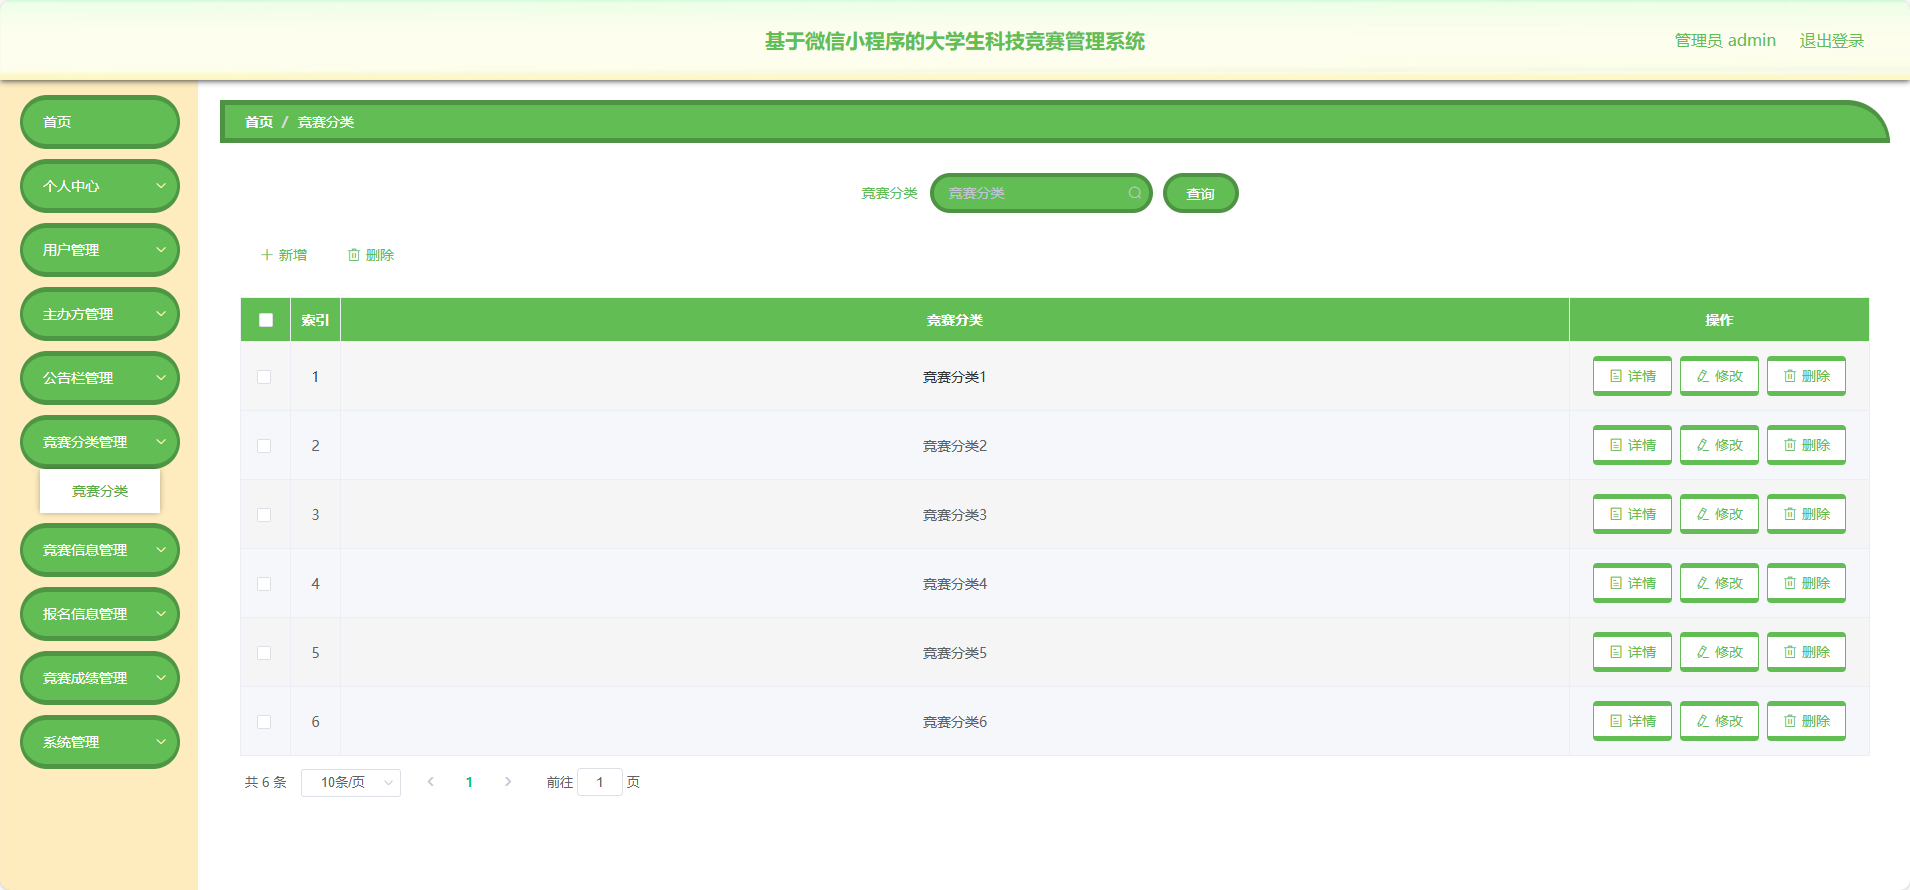Remove the 竞赛分类3 entry
1910x890 pixels.
point(1806,514)
